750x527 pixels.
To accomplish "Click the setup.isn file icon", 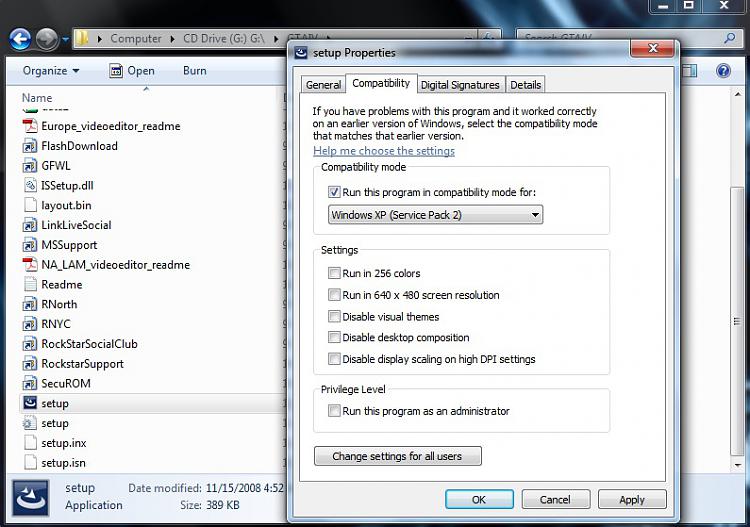I will click(30, 462).
